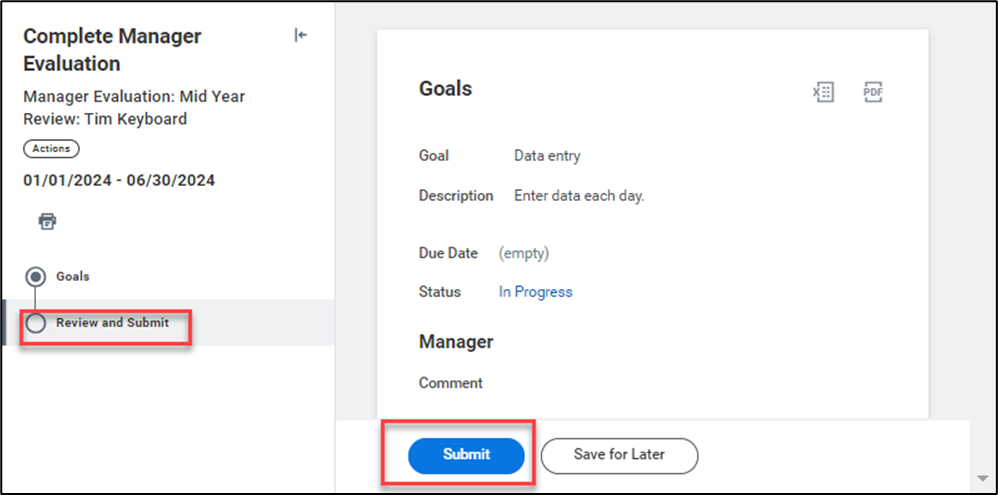Screen dimensions: 998x495
Task: Select the Review and Submit step circle
Action: pyautogui.click(x=37, y=323)
